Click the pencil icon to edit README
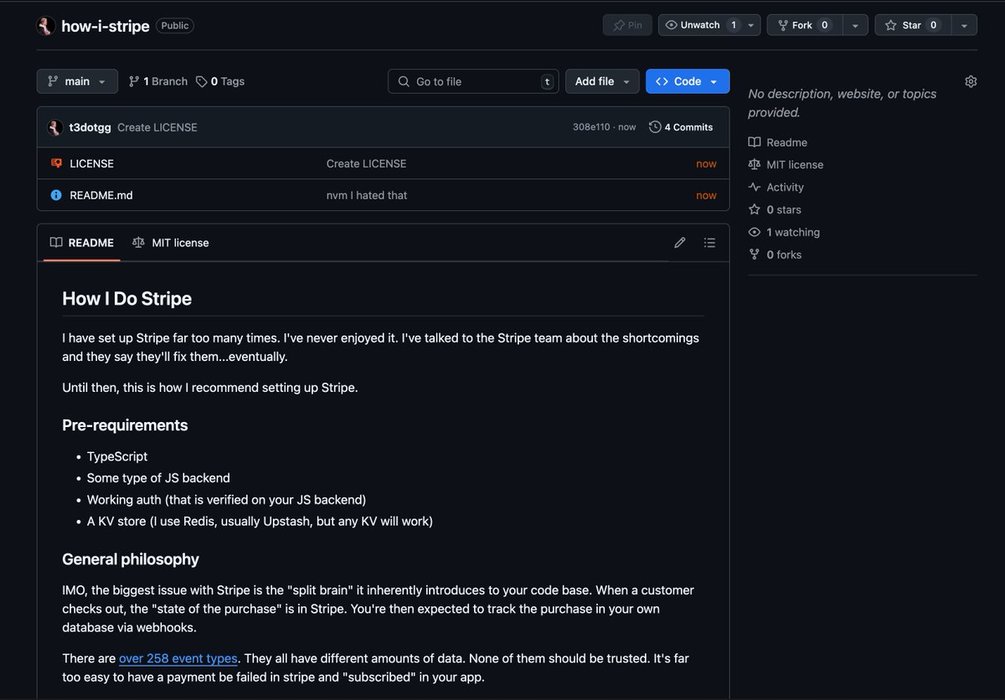The height and width of the screenshot is (700, 1005). pos(679,242)
